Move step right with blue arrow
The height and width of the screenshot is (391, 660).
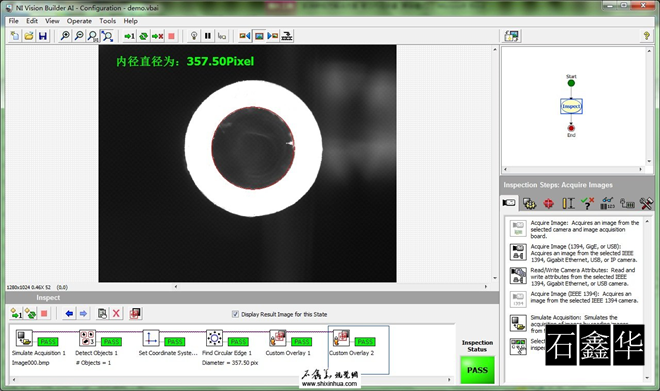point(83,314)
